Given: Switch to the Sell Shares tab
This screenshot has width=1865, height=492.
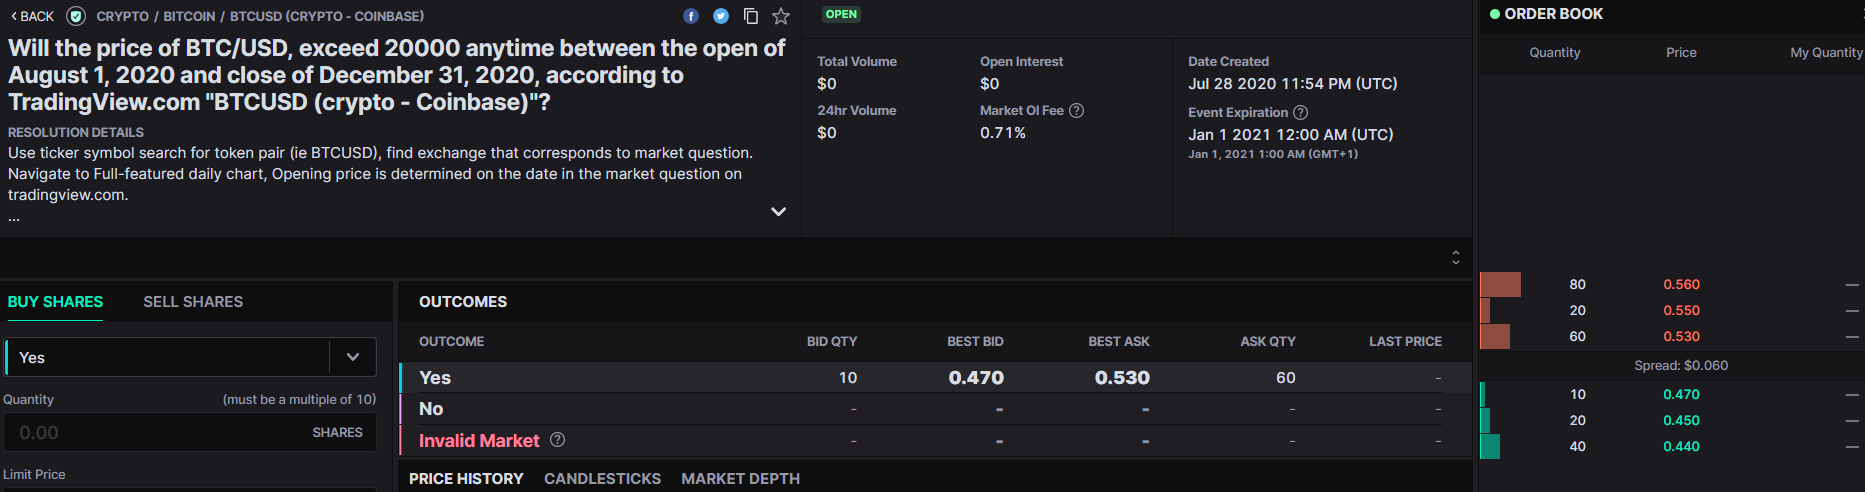Looking at the screenshot, I should 193,302.
